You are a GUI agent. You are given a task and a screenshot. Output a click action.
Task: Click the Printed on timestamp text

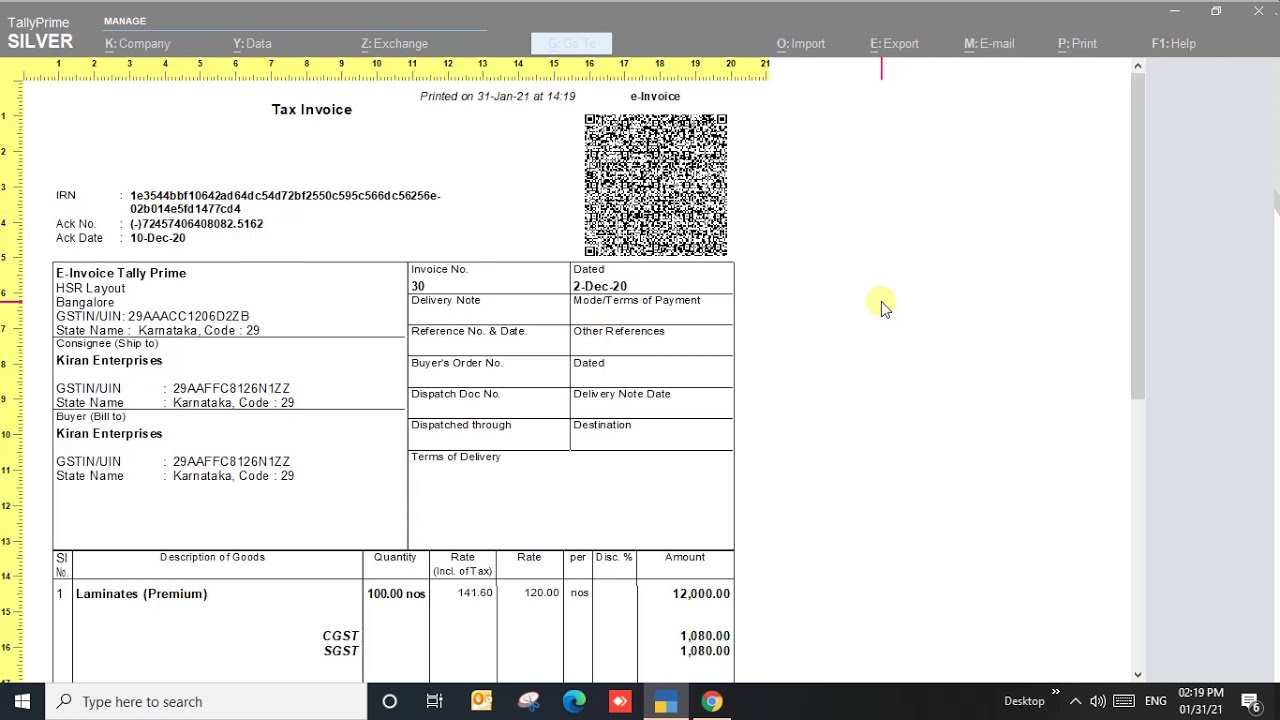[497, 97]
